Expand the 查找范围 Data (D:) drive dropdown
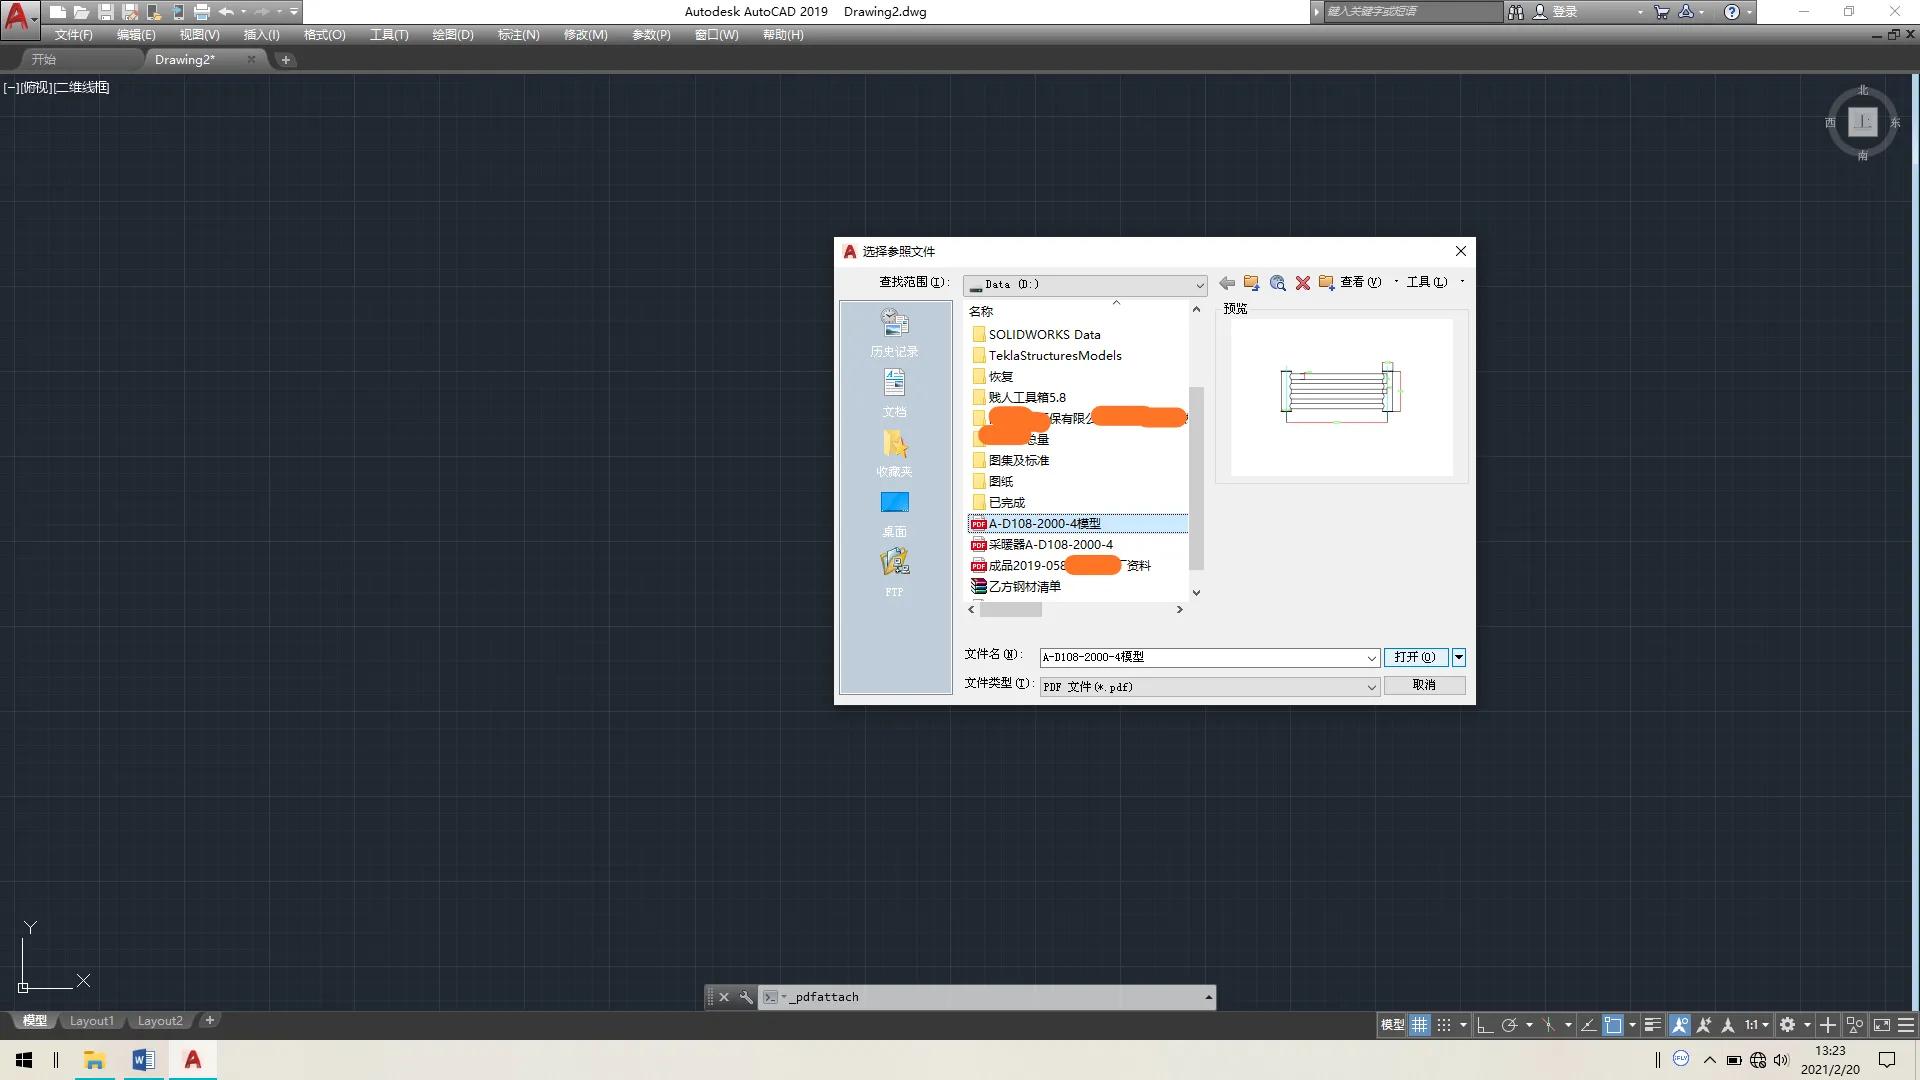The height and width of the screenshot is (1080, 1920). (1199, 285)
